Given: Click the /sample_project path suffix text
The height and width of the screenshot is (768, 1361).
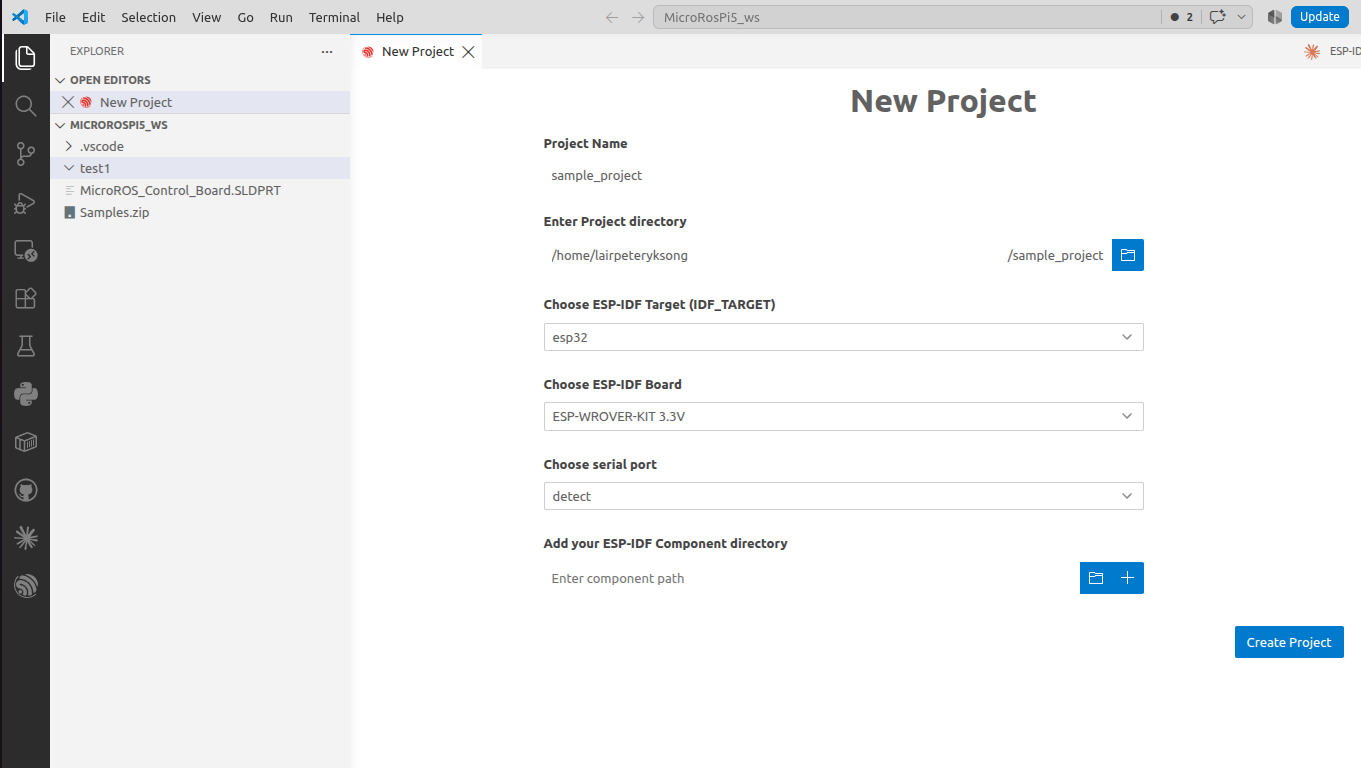Looking at the screenshot, I should click(x=1055, y=255).
